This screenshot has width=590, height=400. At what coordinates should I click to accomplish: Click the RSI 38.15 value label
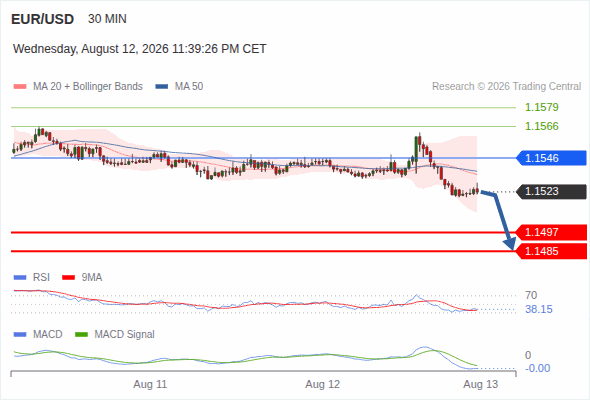pyautogui.click(x=539, y=310)
